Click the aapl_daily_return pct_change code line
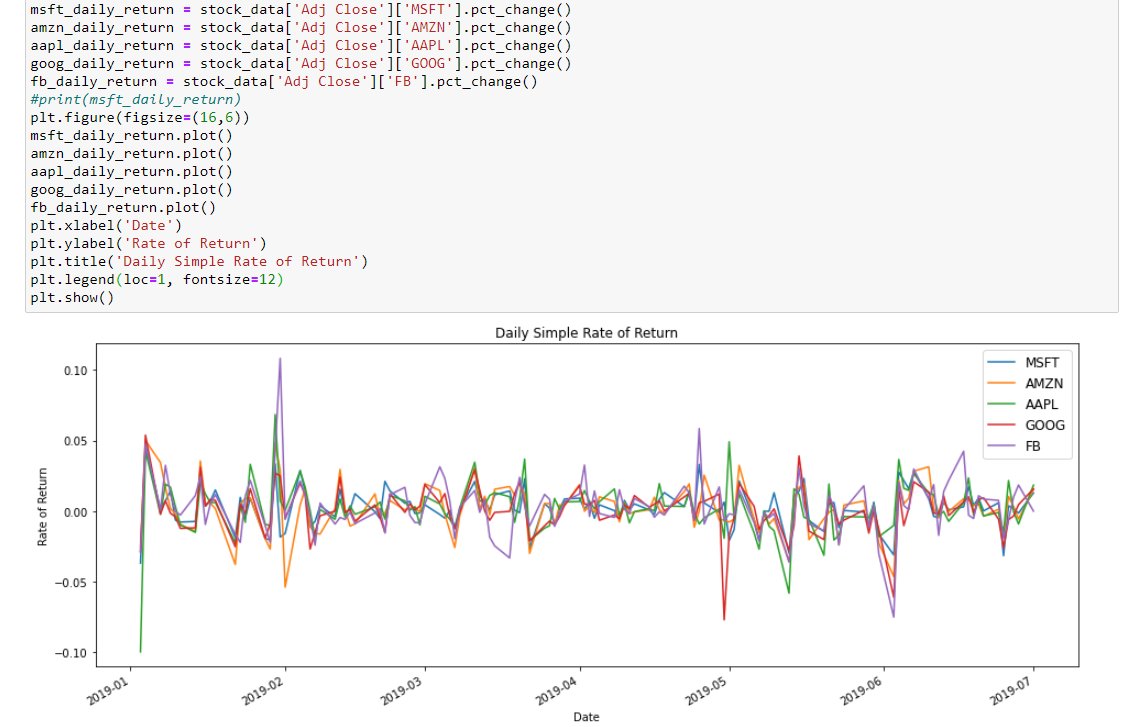Screen dimensions: 1136x727 pyautogui.click(x=301, y=46)
